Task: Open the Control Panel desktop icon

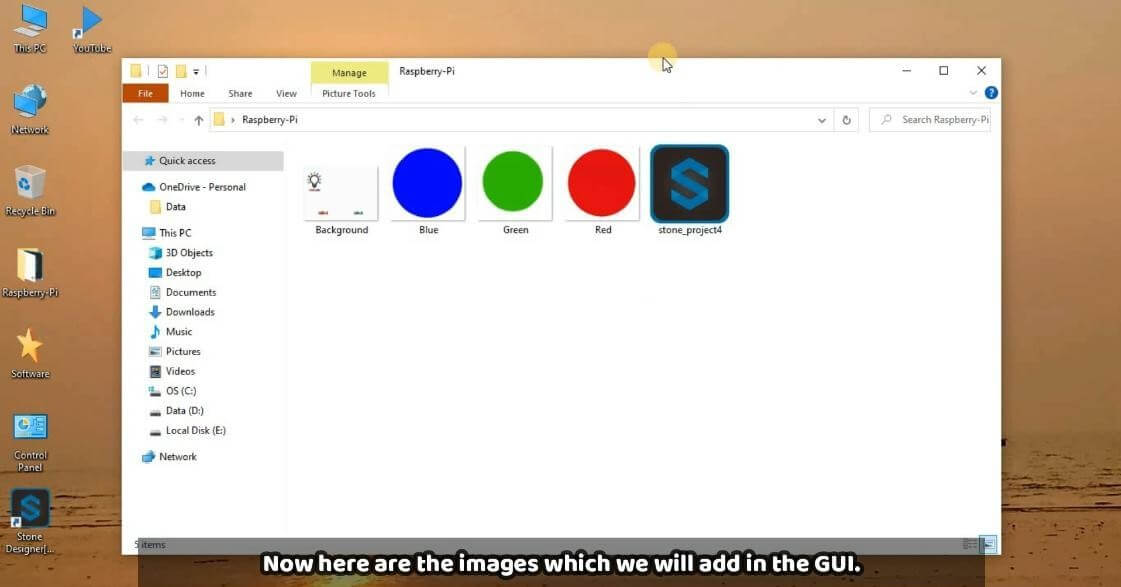Action: tap(30, 442)
